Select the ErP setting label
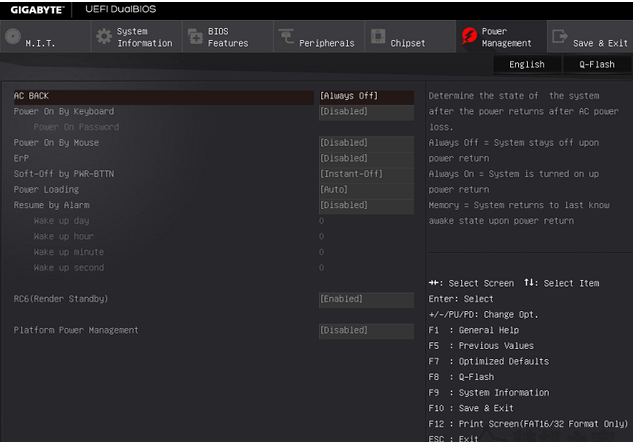Image resolution: width=633 pixels, height=442 pixels. click(x=21, y=159)
